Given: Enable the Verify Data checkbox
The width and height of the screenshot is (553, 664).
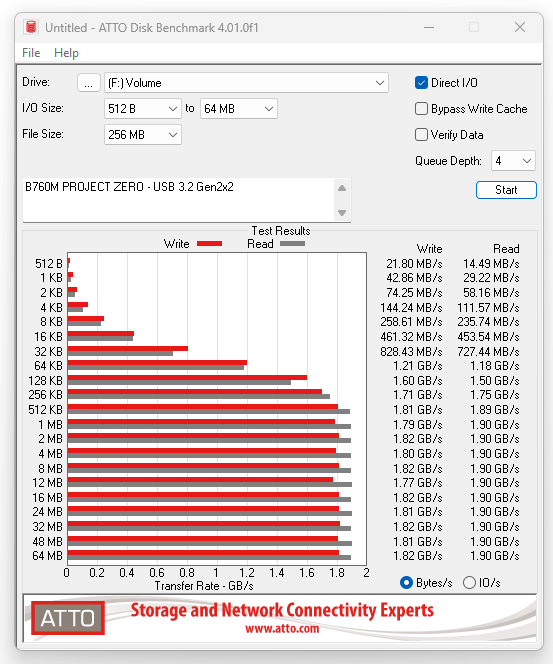Looking at the screenshot, I should coord(421,135).
